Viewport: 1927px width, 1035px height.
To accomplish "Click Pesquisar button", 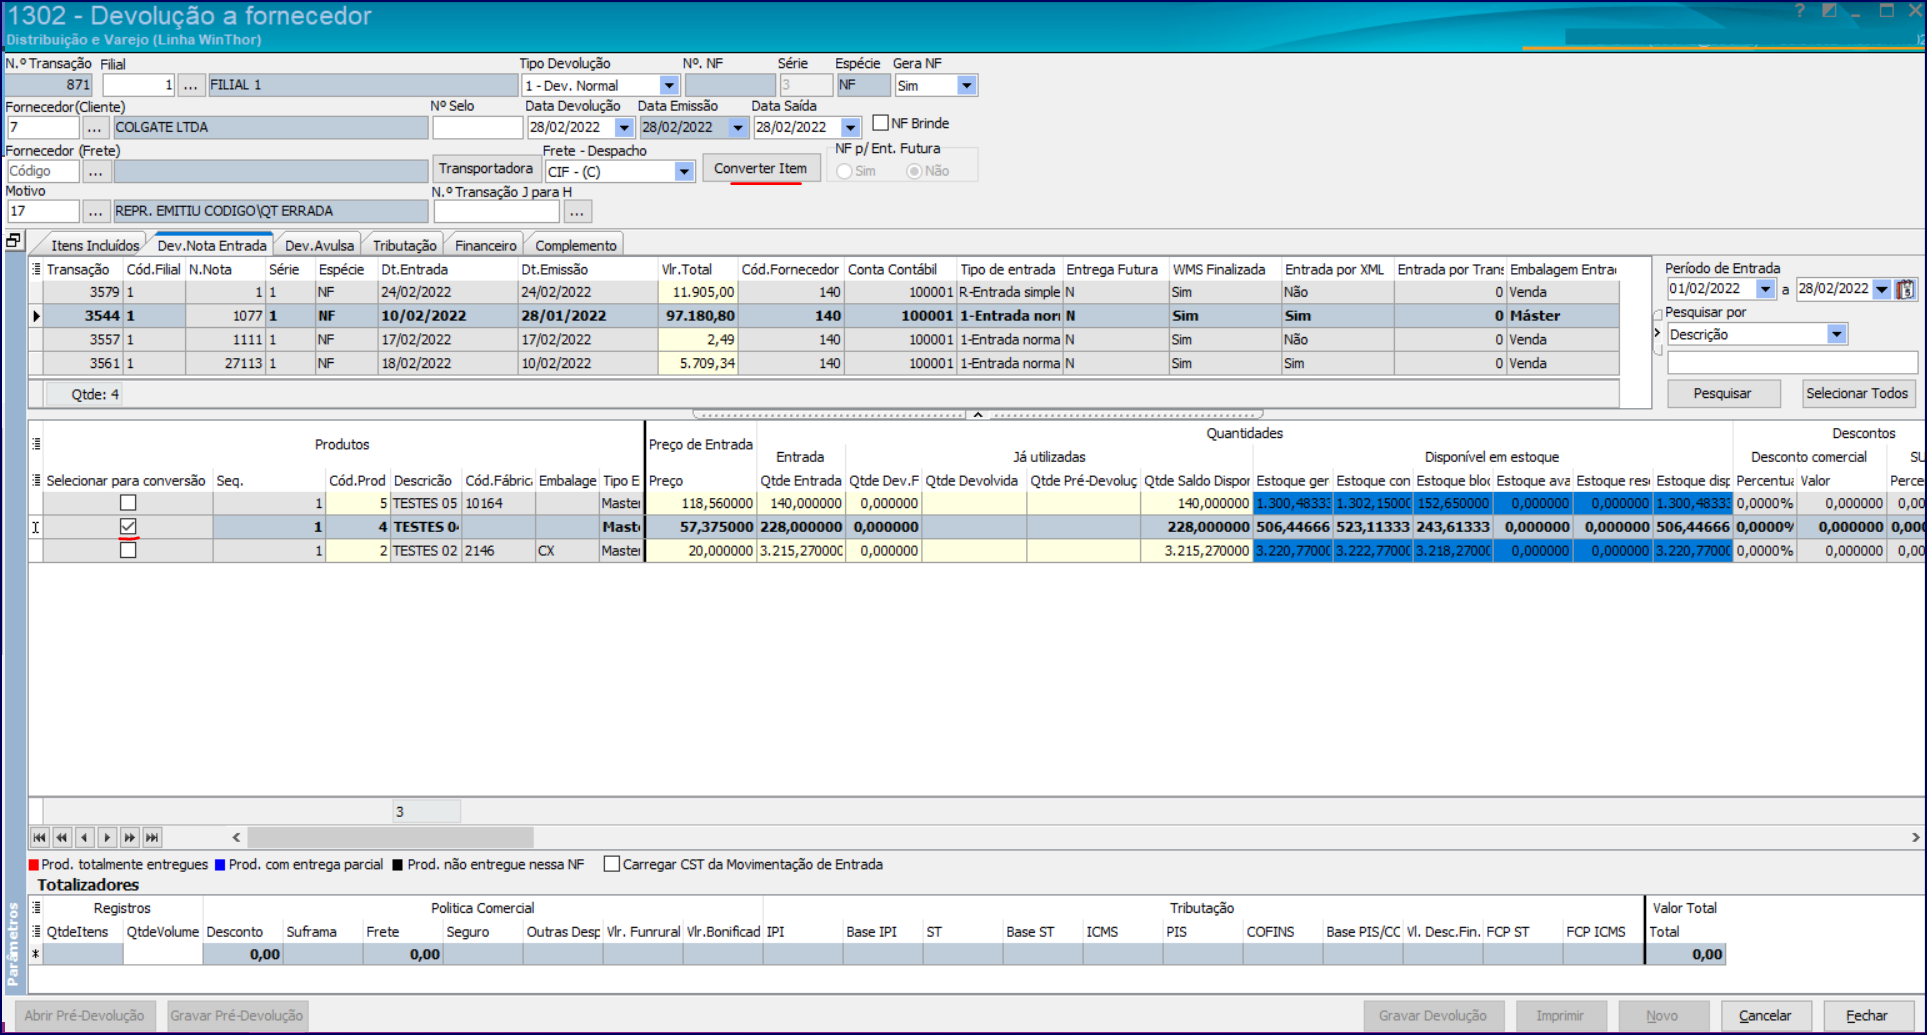I will 1723,393.
